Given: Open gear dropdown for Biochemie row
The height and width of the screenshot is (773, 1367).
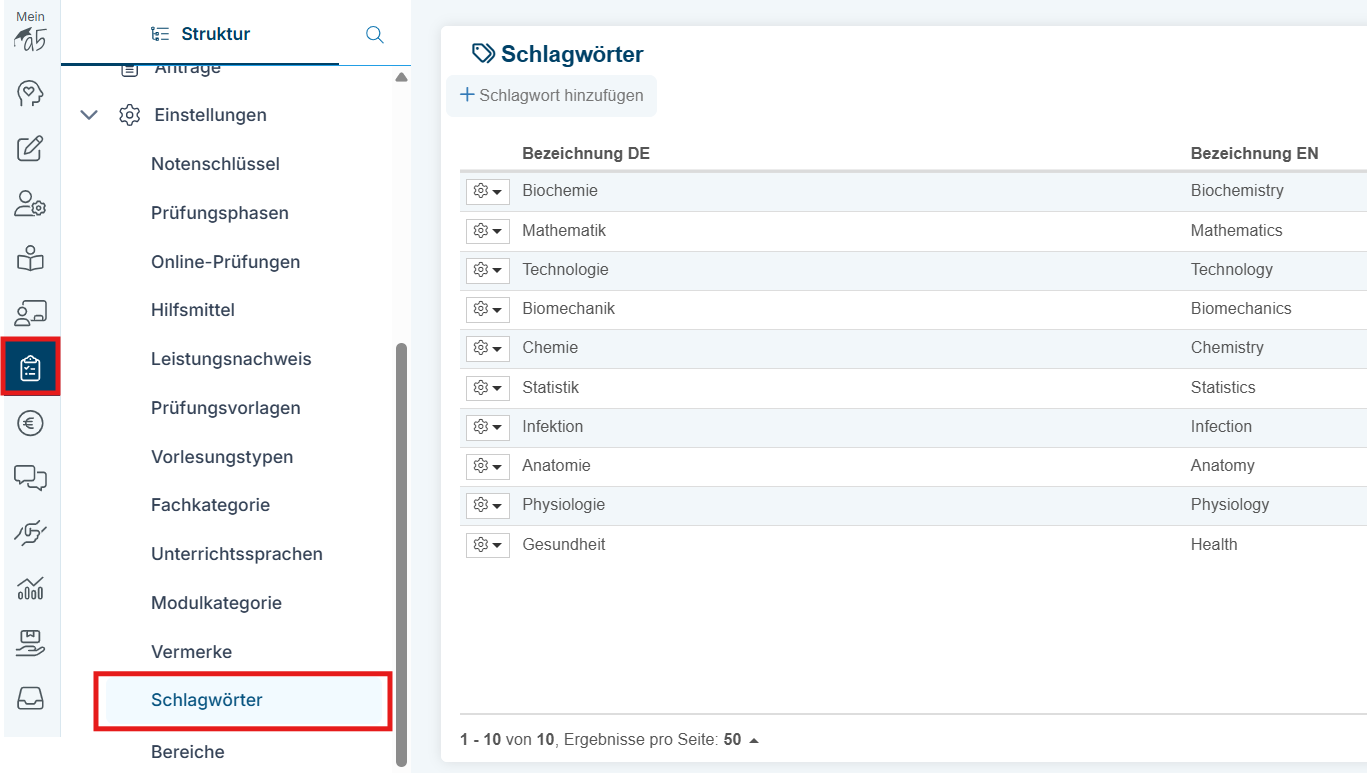Looking at the screenshot, I should click(x=487, y=191).
